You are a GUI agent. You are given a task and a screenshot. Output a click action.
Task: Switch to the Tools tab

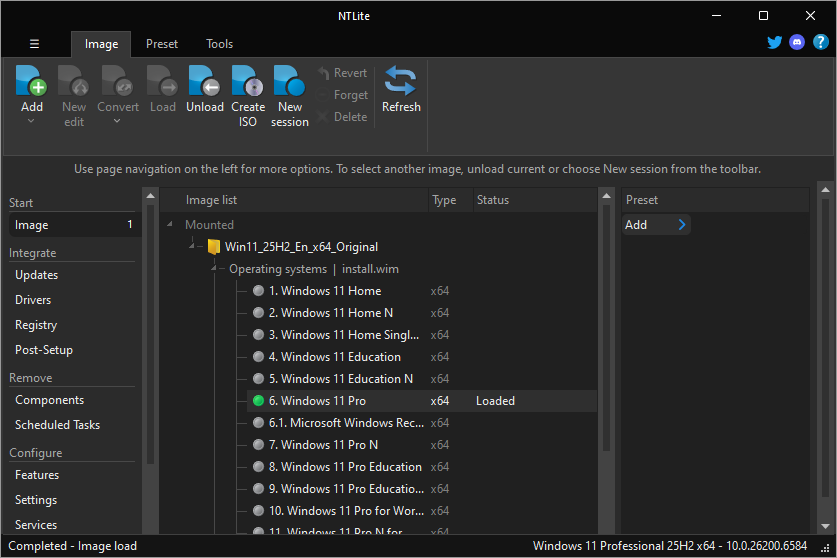click(219, 44)
